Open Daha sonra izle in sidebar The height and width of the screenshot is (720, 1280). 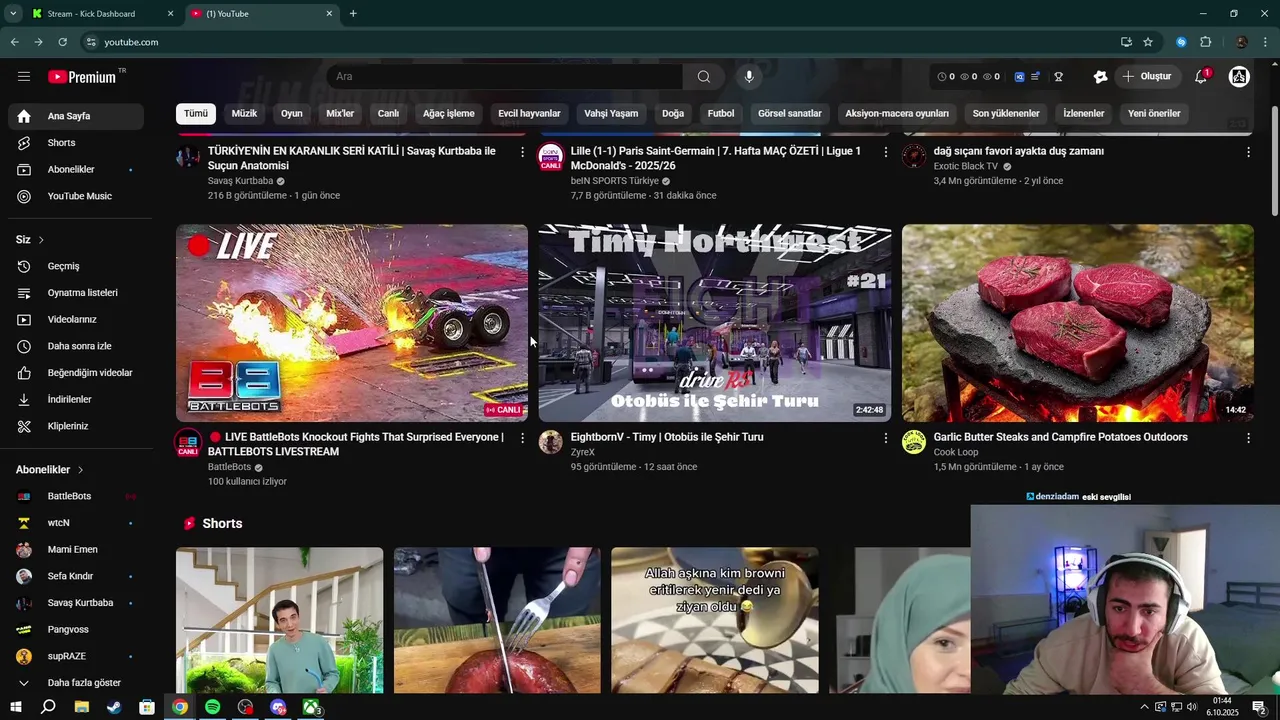click(76, 346)
